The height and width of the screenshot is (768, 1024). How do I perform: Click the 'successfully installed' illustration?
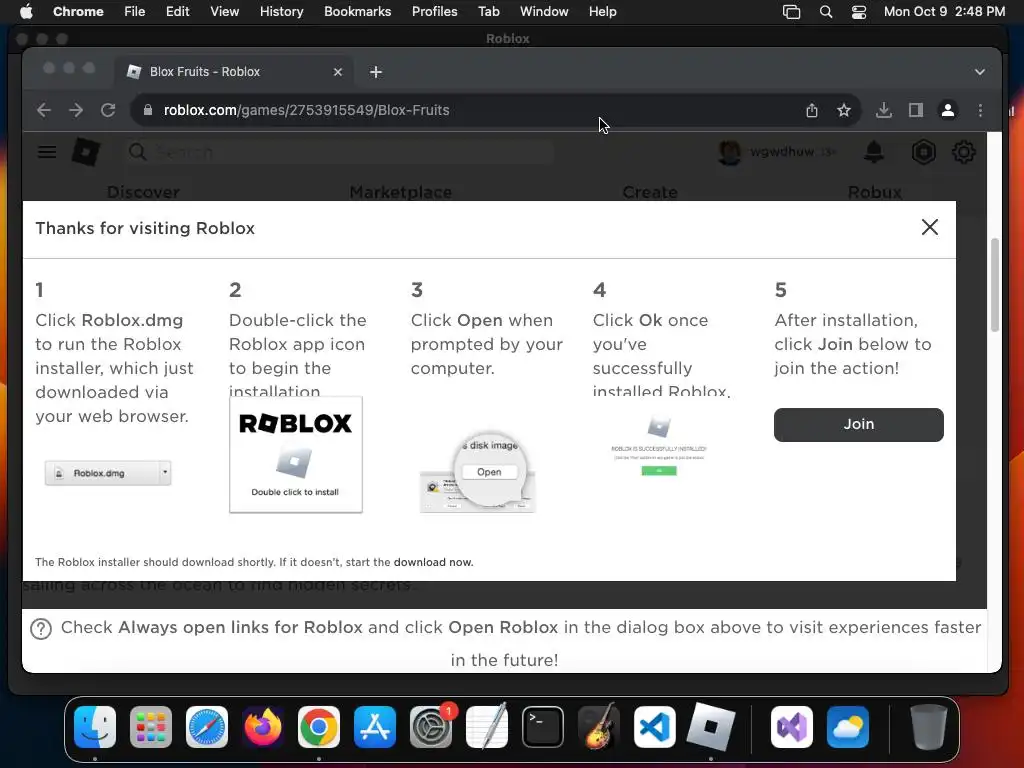[x=659, y=445]
